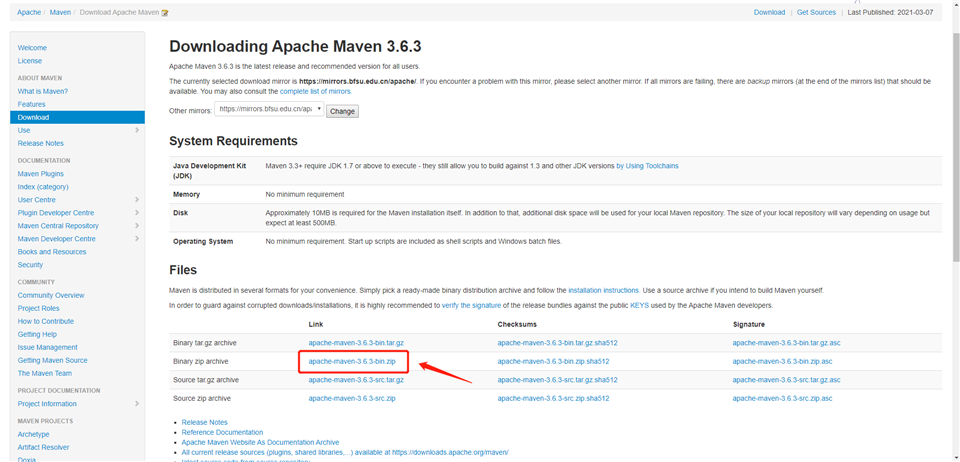Open the Other mirrors dropdown
Screen dimensions: 960x462
(x=269, y=110)
